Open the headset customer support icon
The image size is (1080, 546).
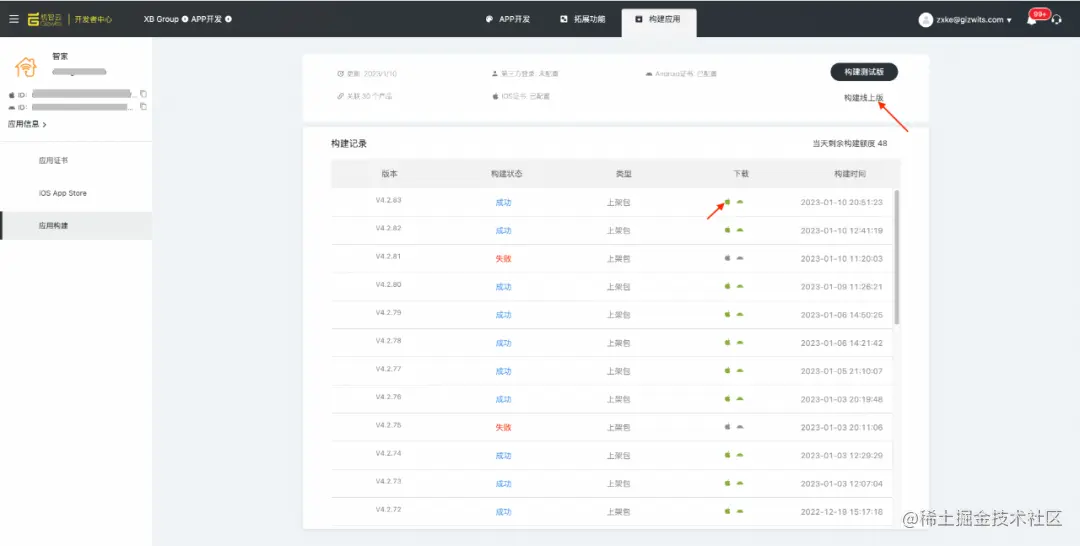click(x=1057, y=20)
